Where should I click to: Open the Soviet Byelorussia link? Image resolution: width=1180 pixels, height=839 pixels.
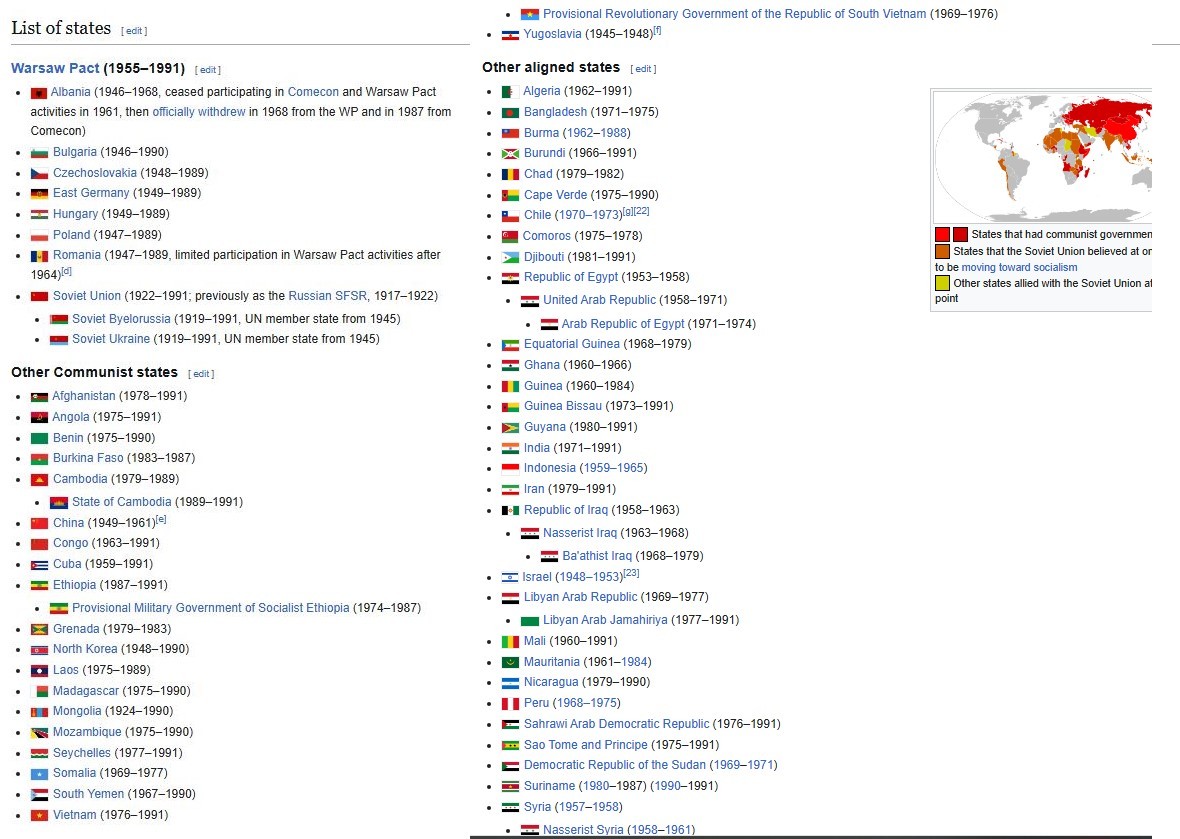click(x=121, y=319)
